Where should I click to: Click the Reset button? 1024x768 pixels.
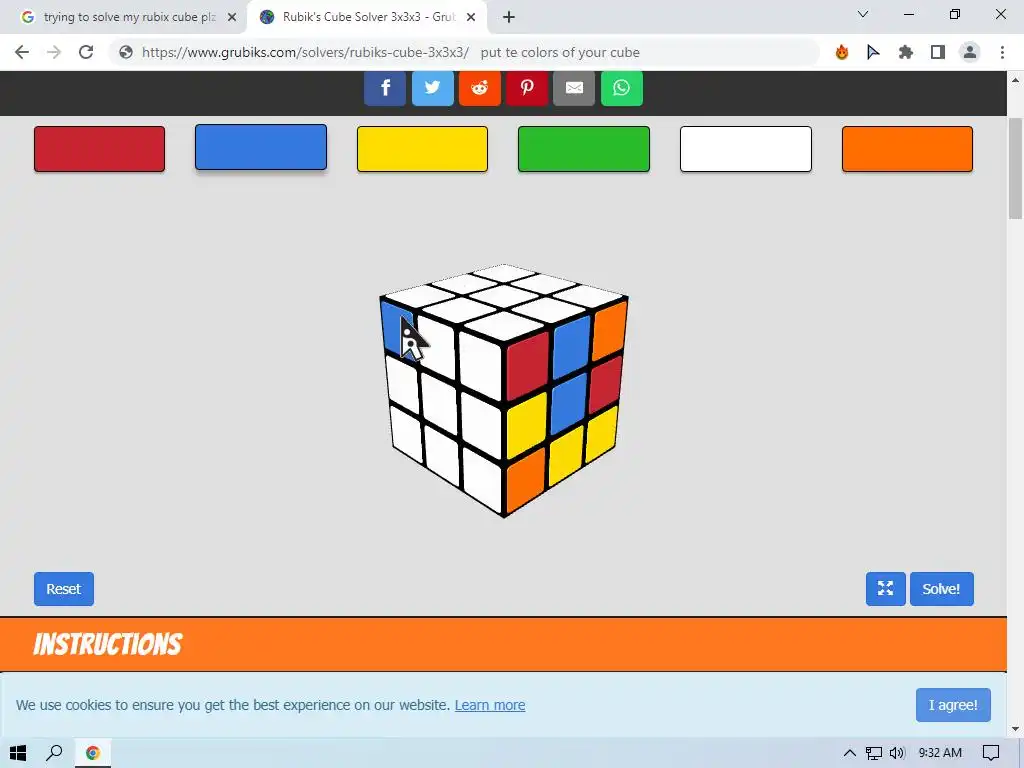click(64, 589)
